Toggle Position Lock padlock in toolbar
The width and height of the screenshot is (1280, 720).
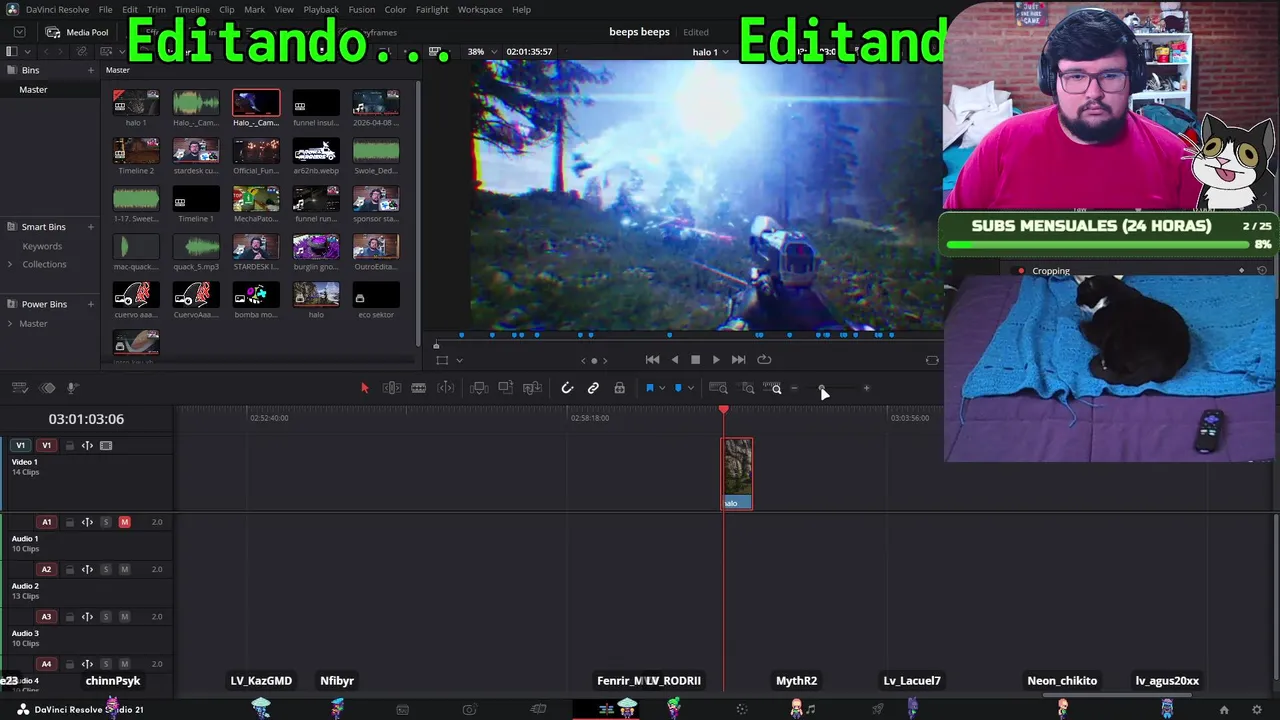point(620,388)
